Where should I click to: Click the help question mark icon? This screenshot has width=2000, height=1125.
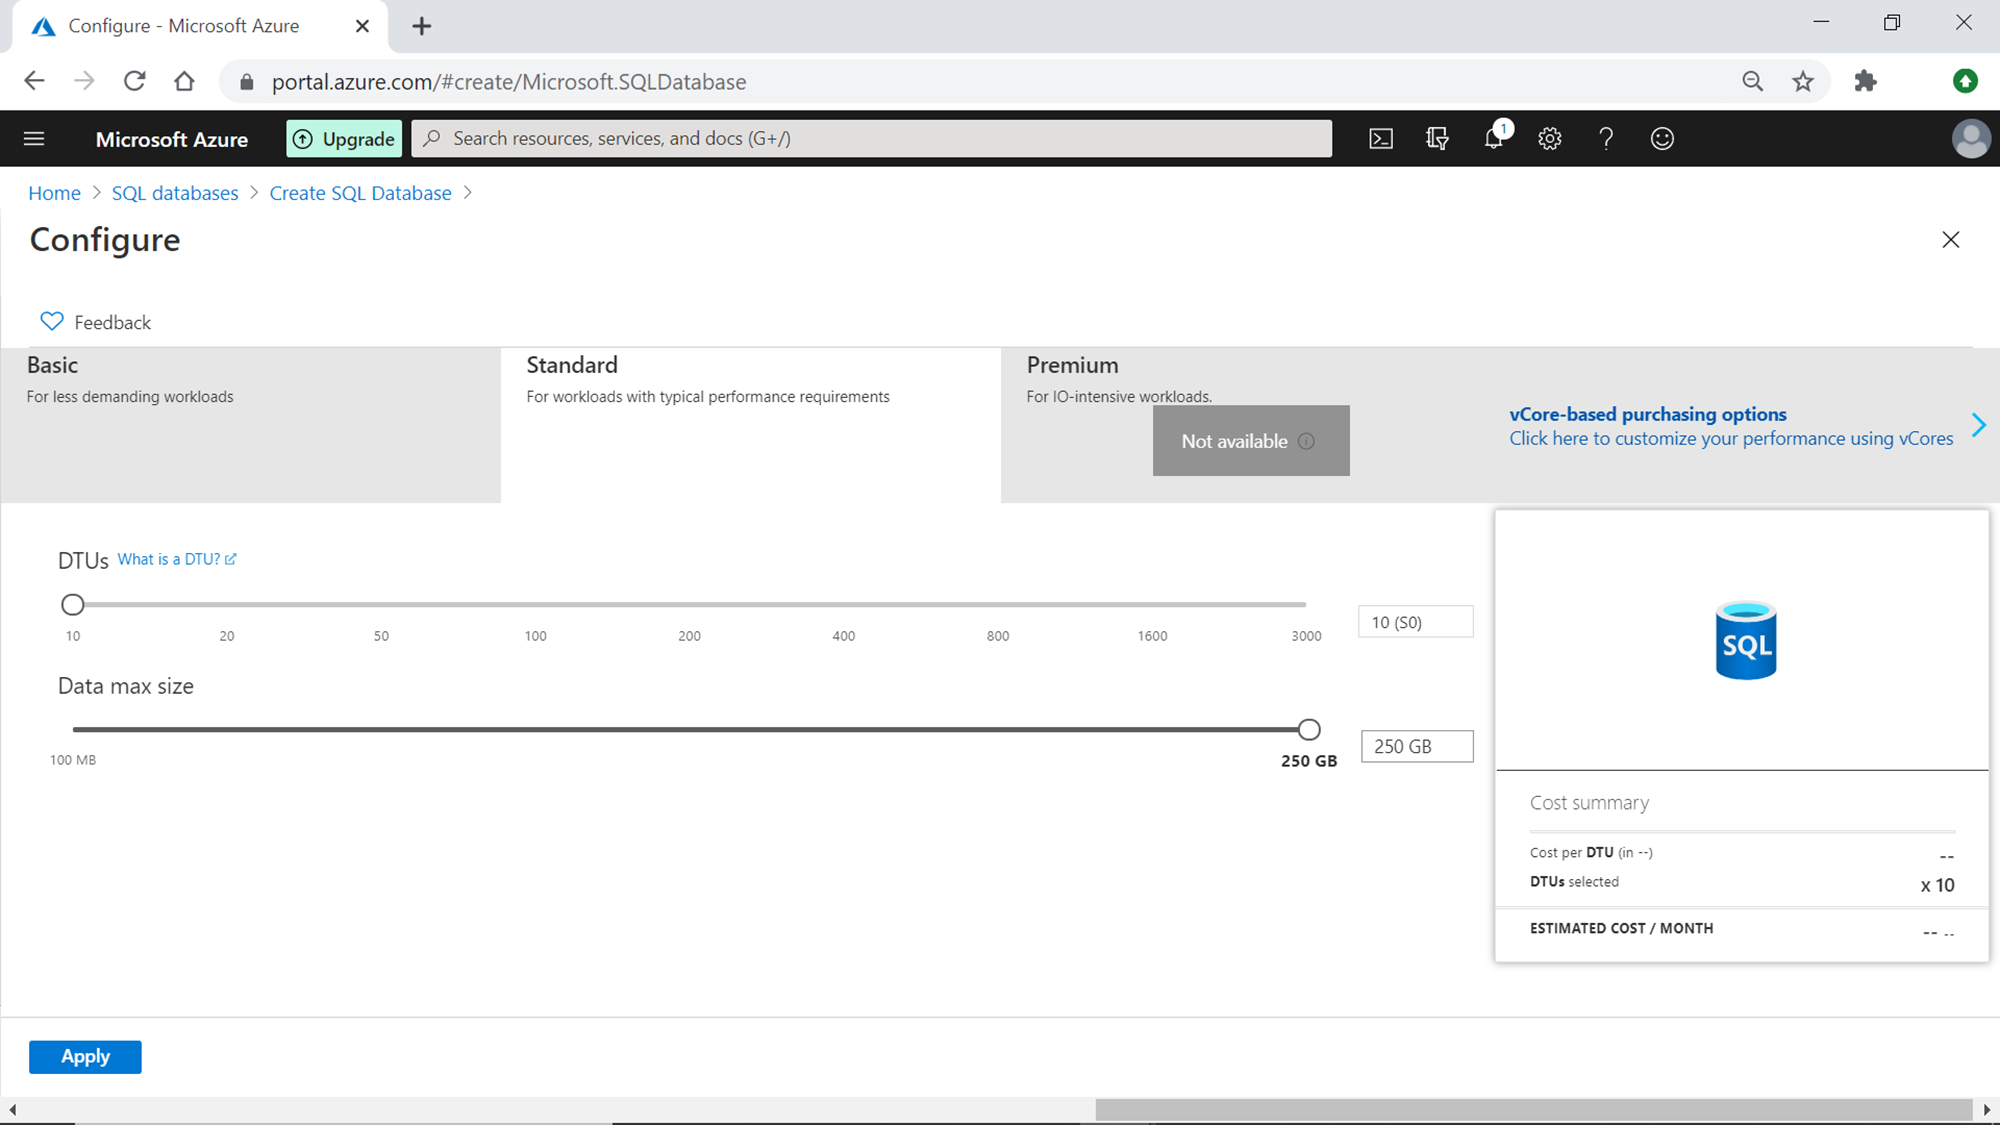(x=1606, y=139)
